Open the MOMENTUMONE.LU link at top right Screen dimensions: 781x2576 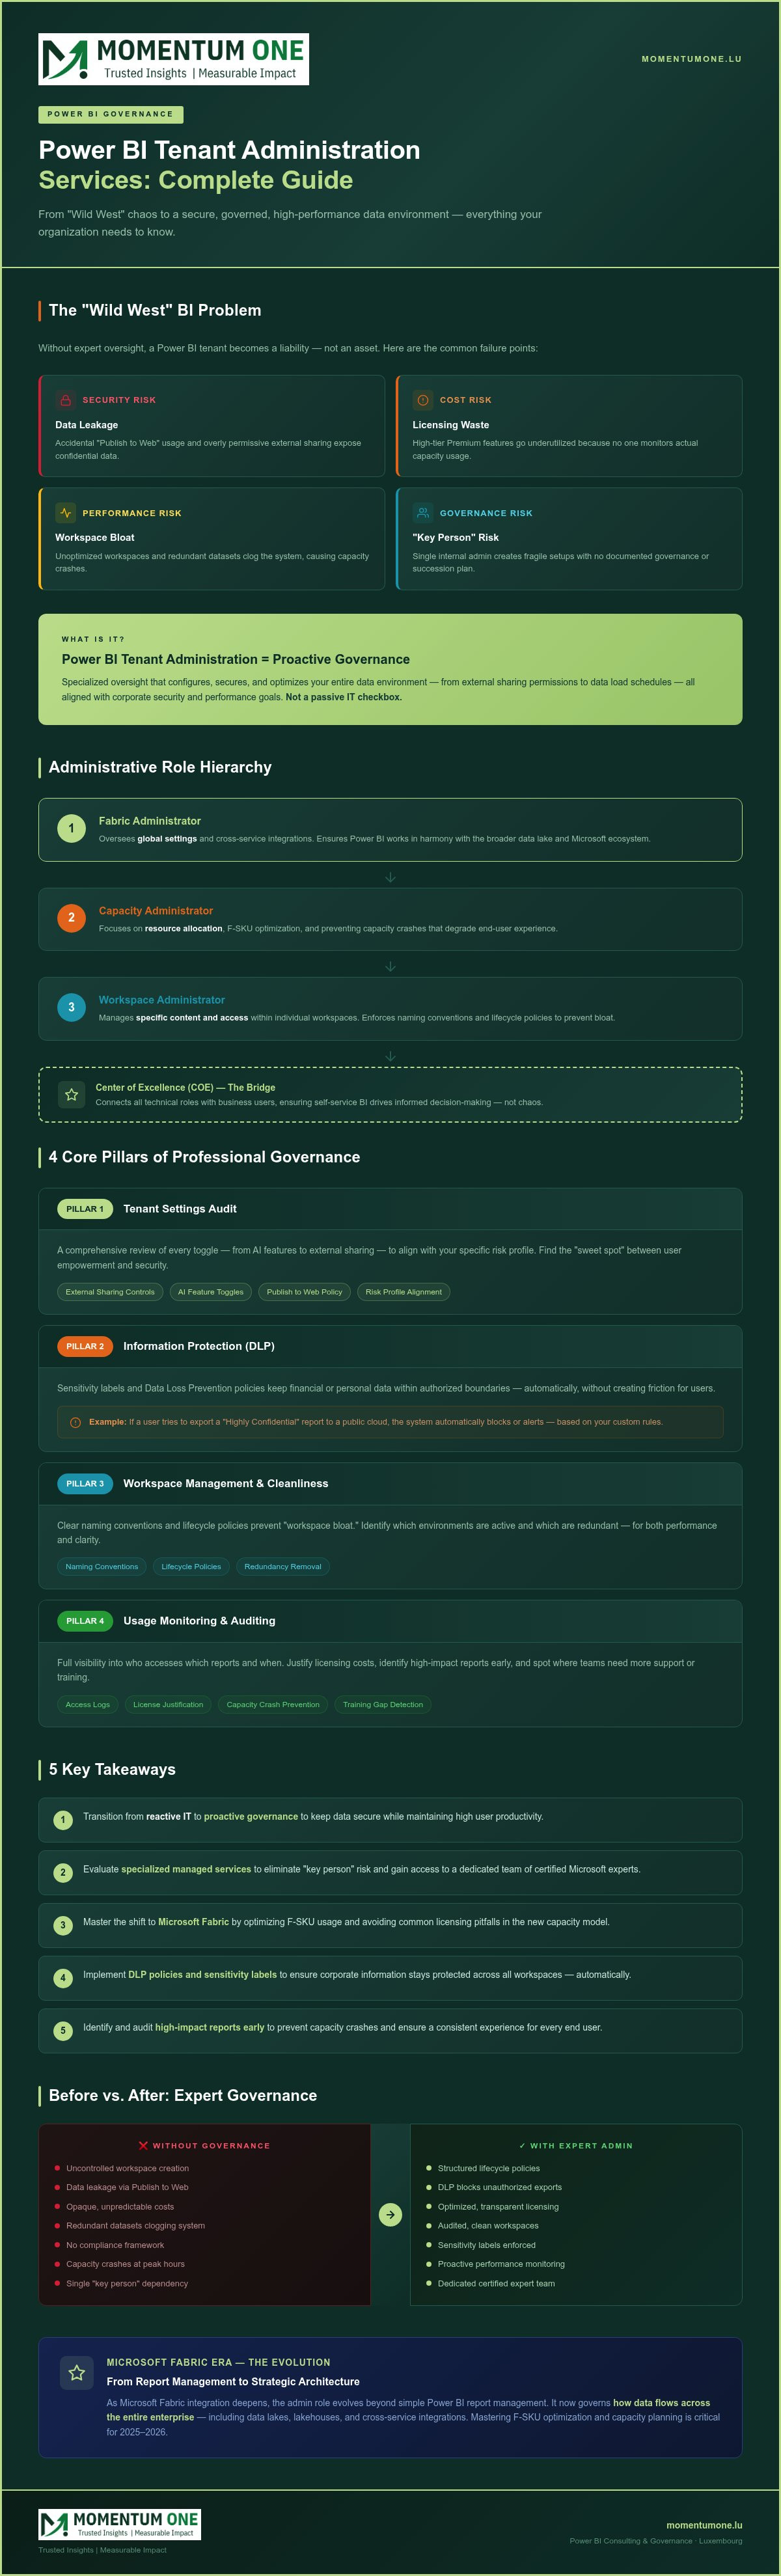pos(691,59)
